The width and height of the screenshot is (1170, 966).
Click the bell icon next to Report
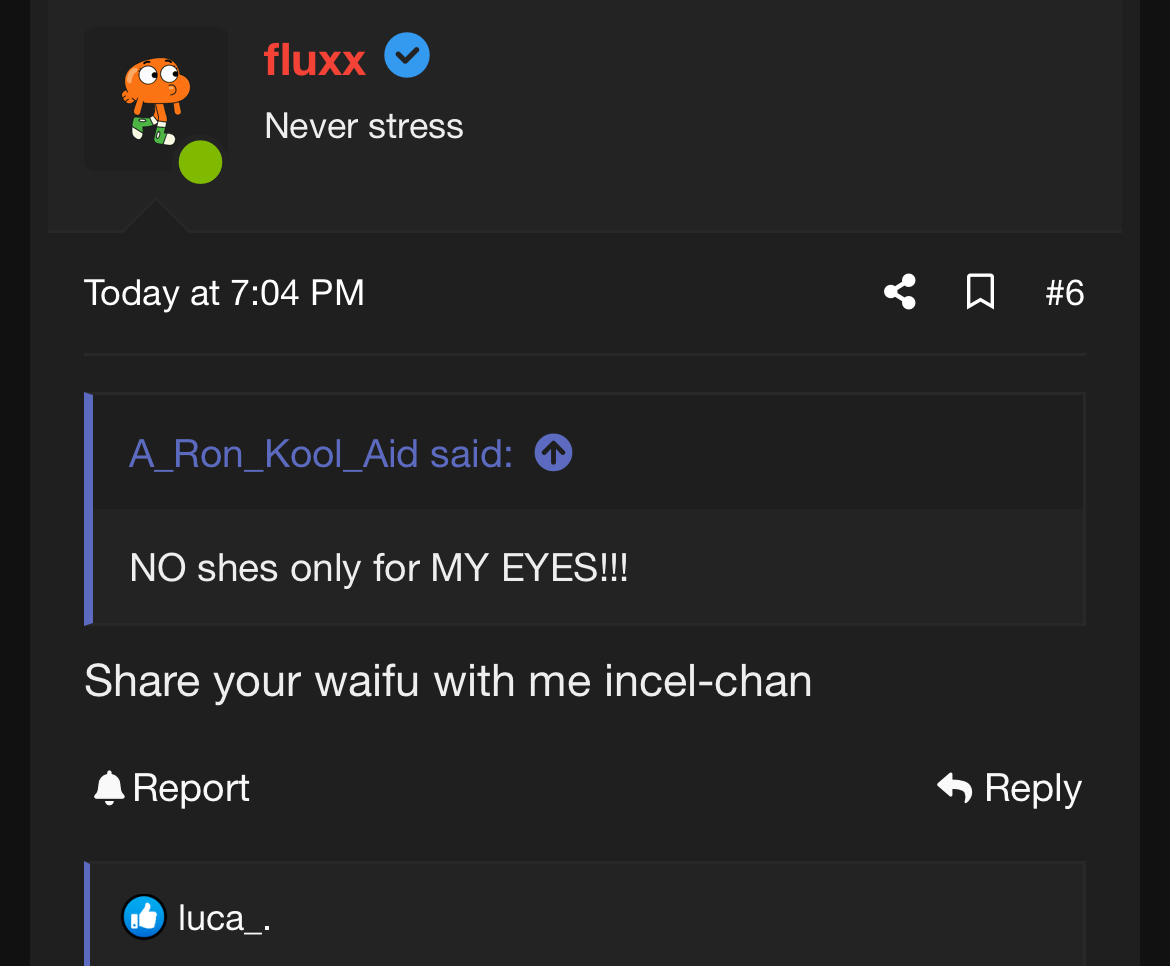[x=108, y=788]
